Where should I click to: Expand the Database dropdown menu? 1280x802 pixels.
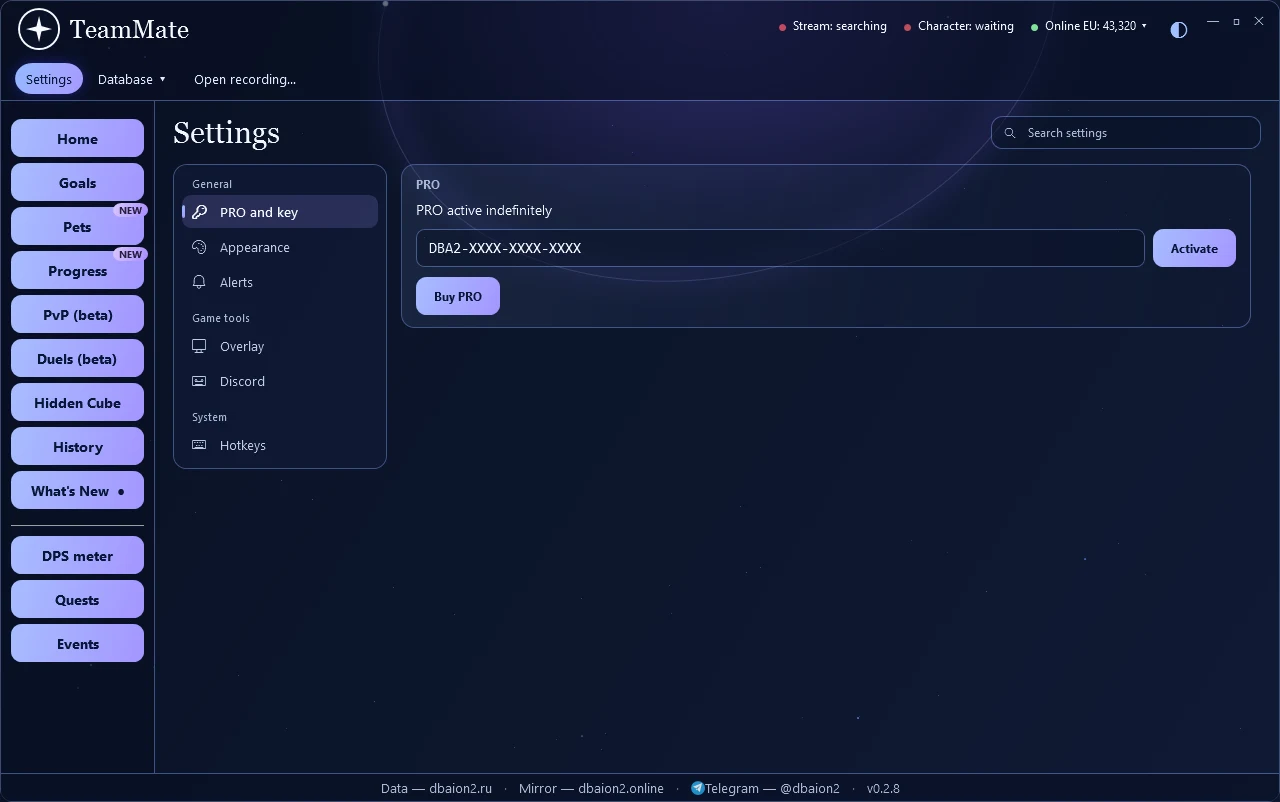pos(132,79)
